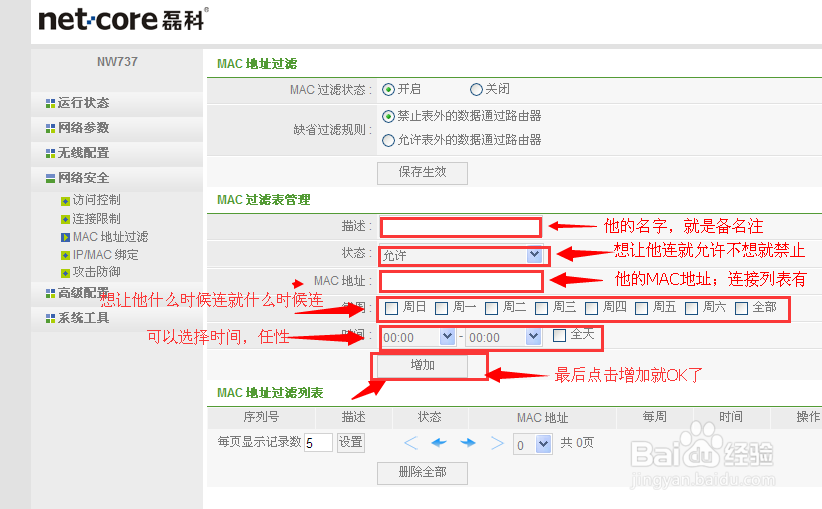Click the 设置 button for records per page
822x509 pixels.
(x=351, y=442)
